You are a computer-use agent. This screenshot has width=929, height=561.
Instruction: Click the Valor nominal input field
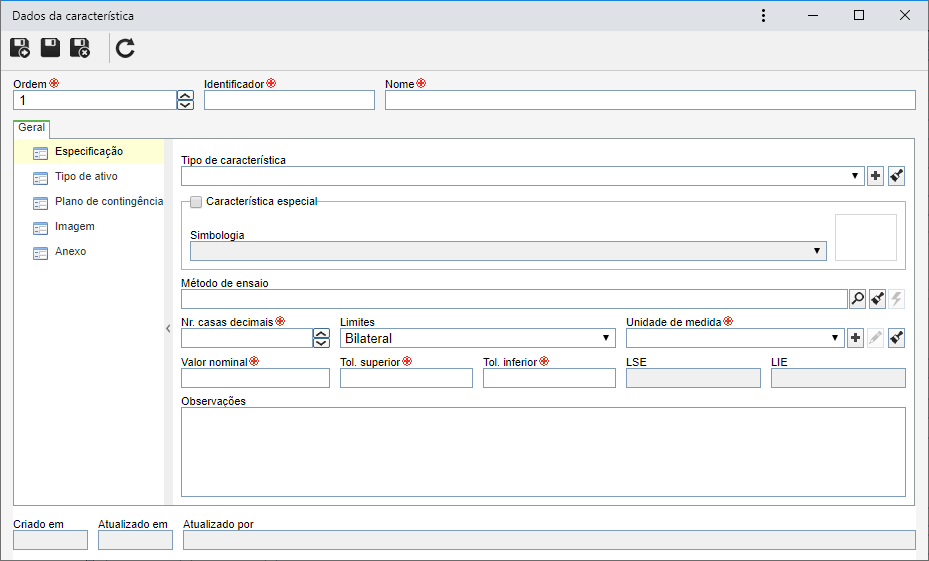coord(255,378)
